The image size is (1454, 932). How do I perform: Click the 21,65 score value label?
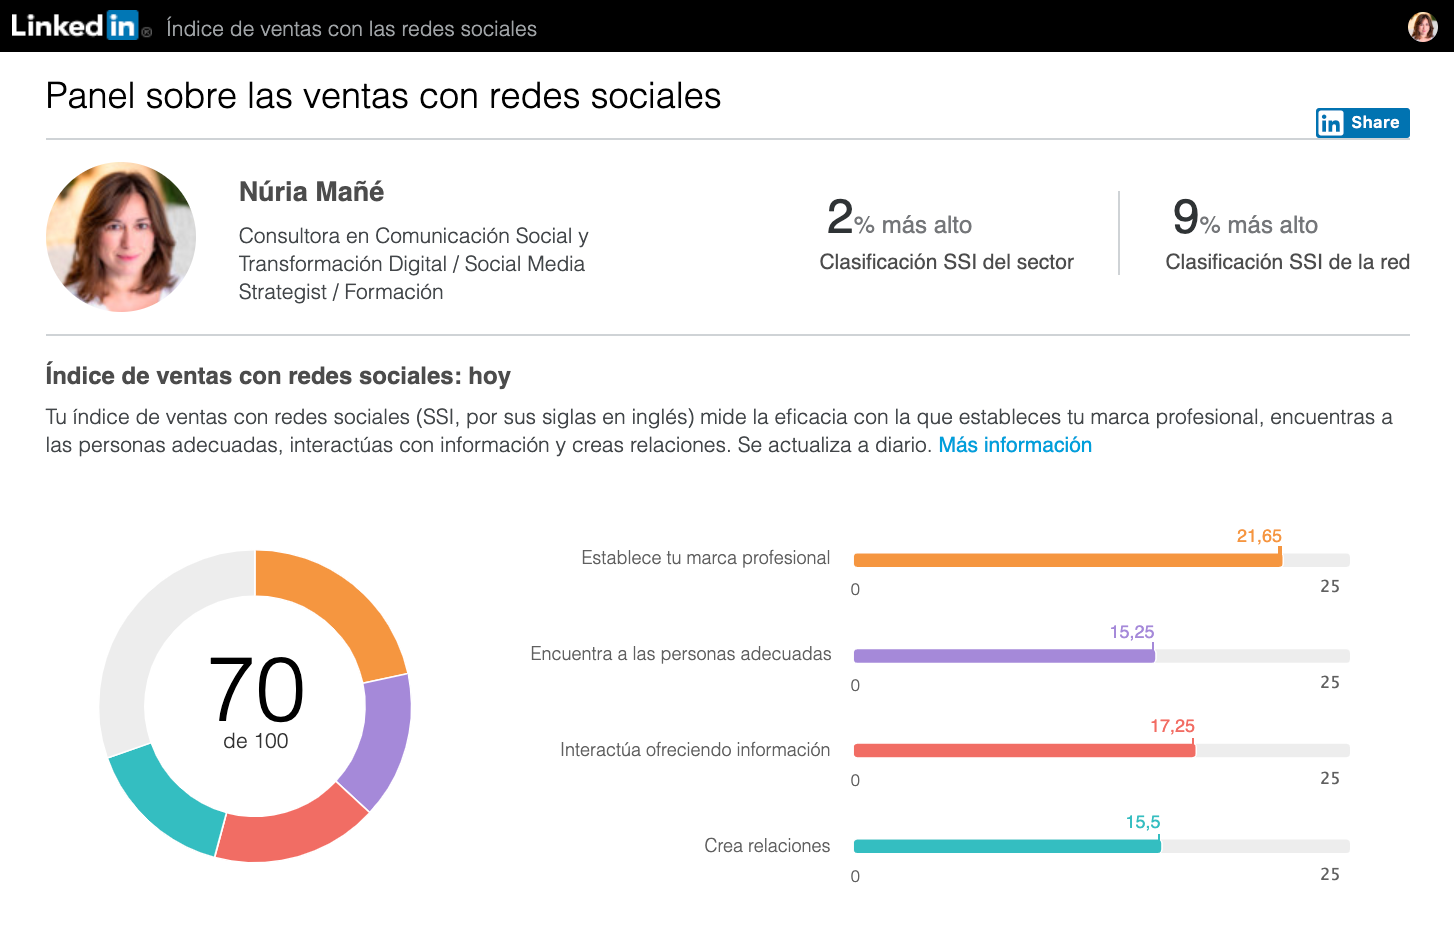[1259, 536]
